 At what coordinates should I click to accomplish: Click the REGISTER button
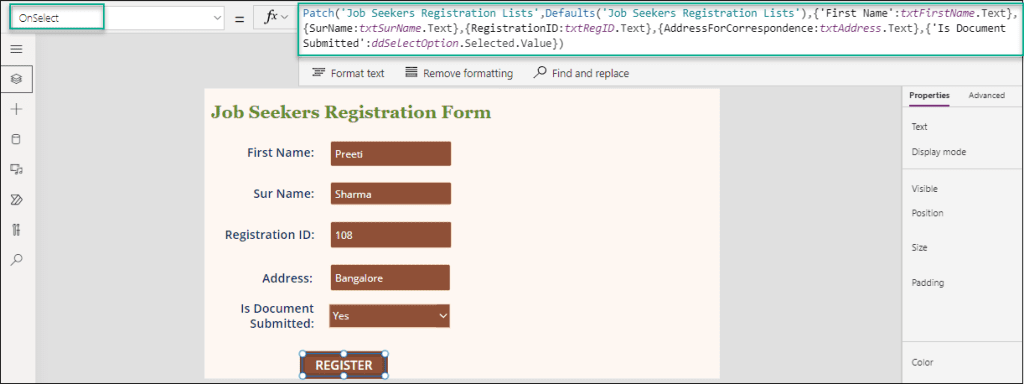[344, 366]
